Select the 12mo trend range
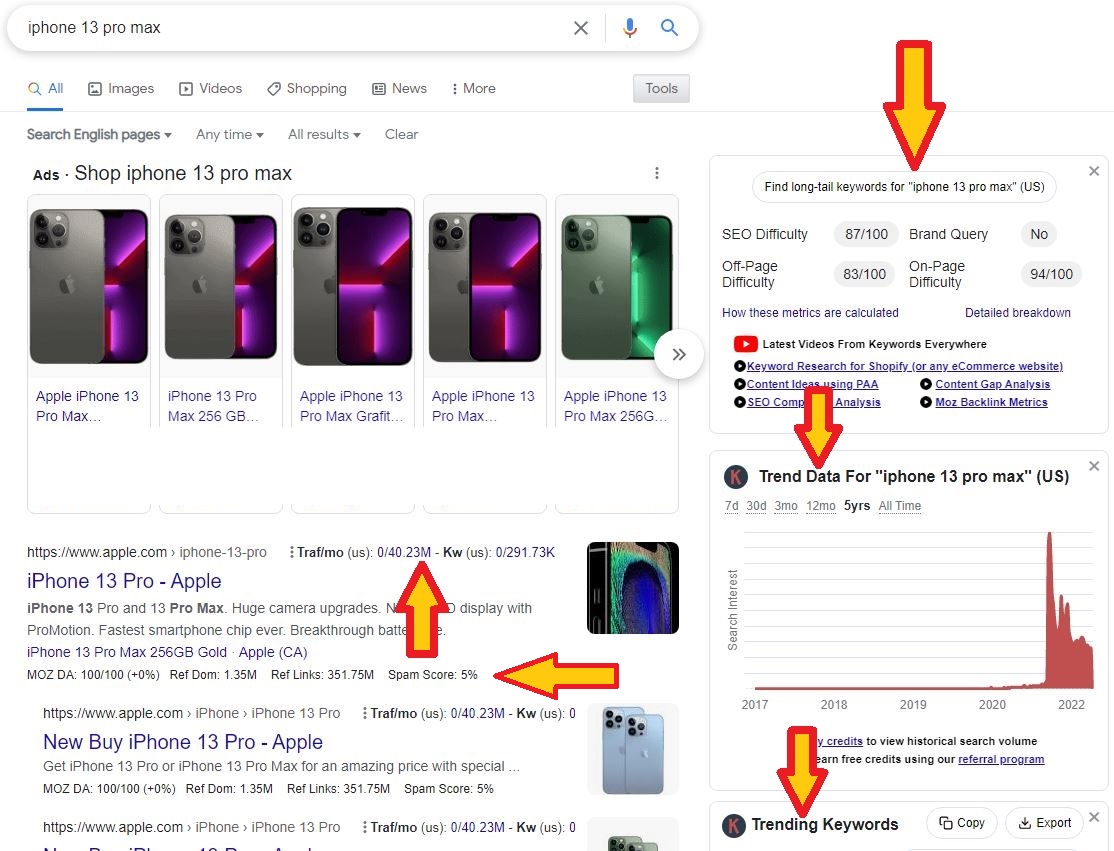Viewport: 1114px width, 851px height. (x=821, y=506)
